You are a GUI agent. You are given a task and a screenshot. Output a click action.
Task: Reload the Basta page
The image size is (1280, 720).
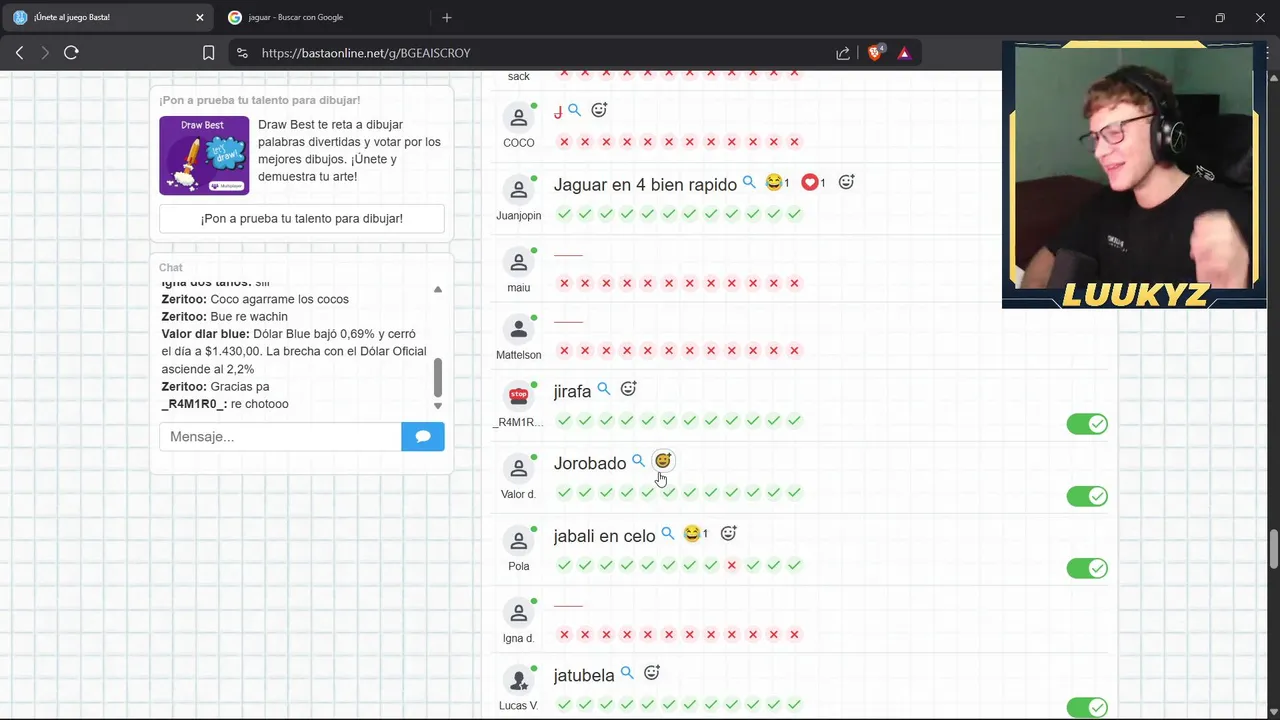(x=71, y=53)
